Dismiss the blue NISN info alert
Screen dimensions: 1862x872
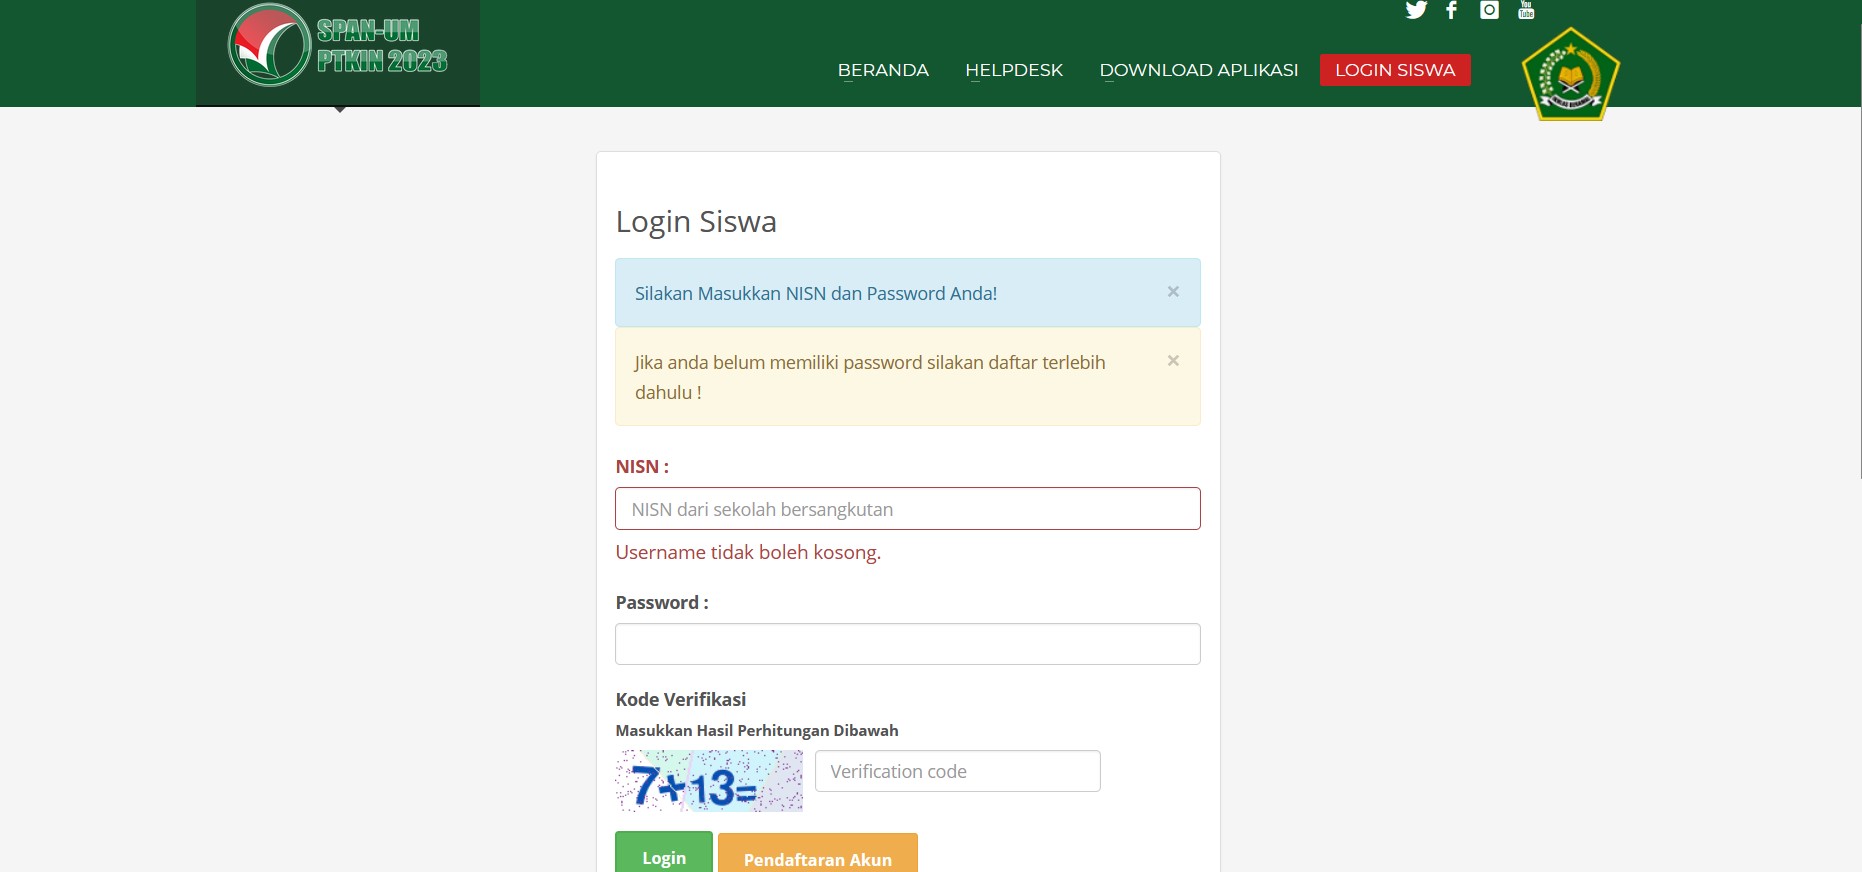point(1173,292)
